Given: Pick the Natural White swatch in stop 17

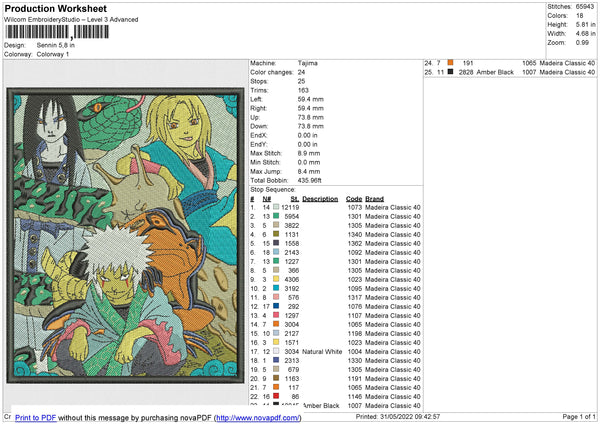Looking at the screenshot, I should point(276,351).
